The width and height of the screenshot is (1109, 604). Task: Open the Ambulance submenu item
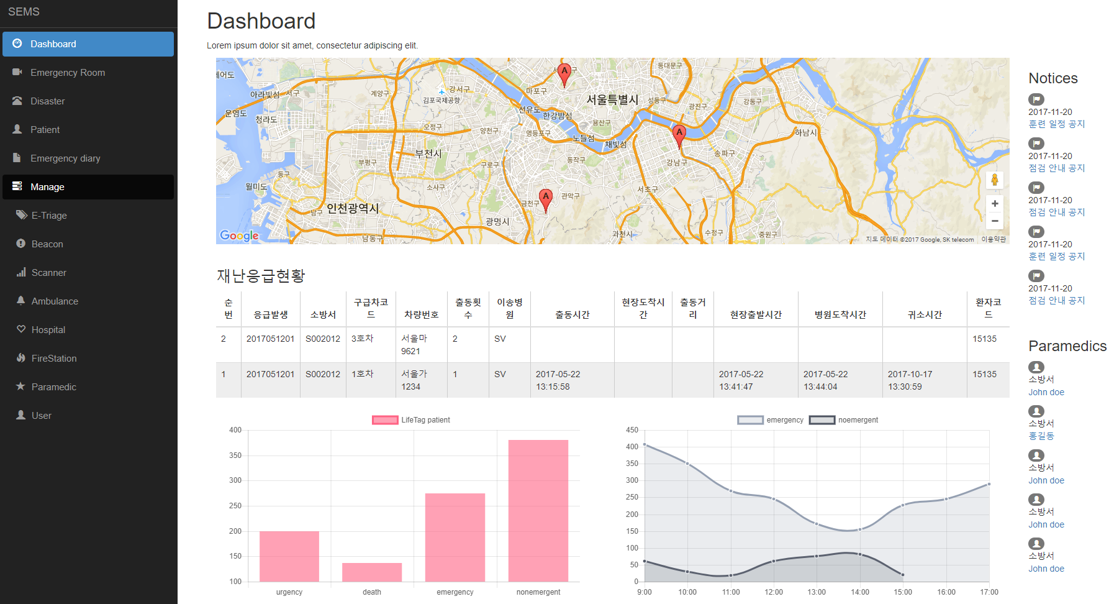[88, 301]
